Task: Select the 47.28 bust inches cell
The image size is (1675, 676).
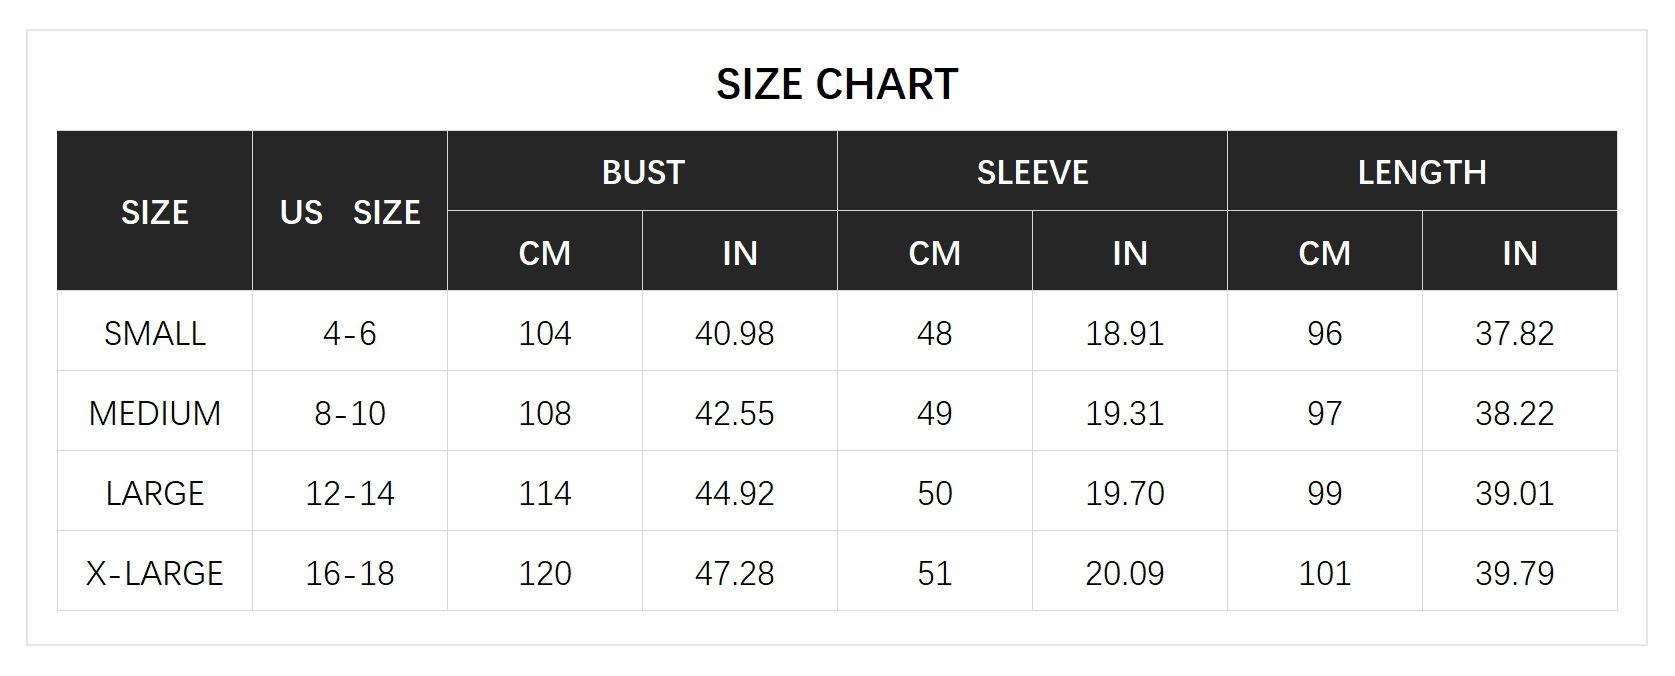Action: click(735, 573)
